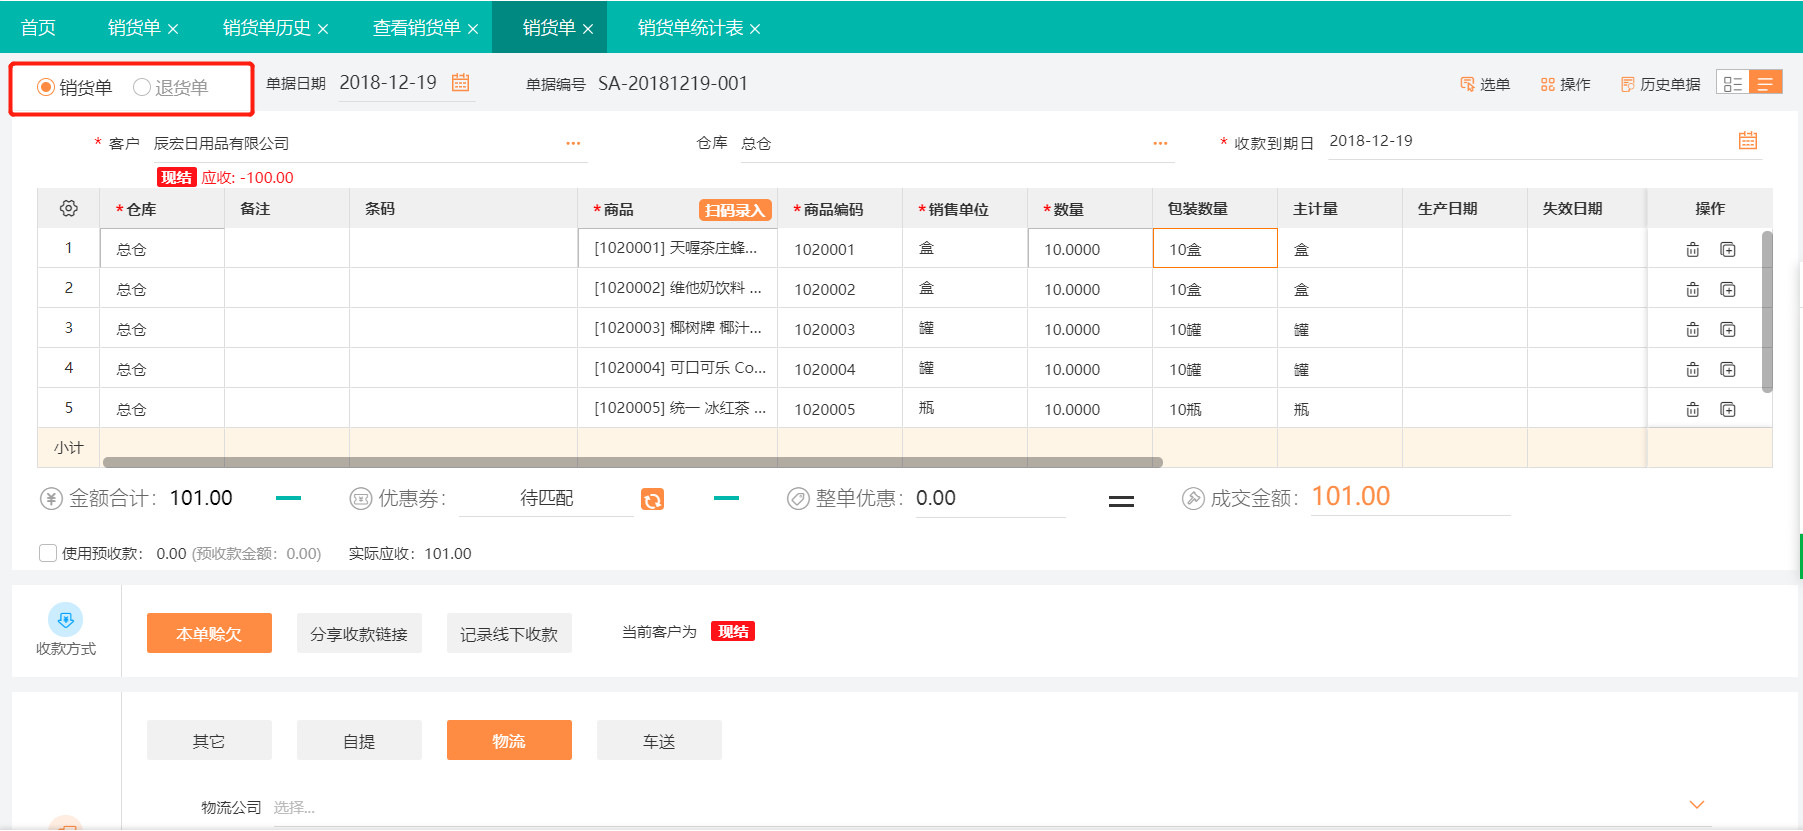
Task: Switch to the 查看销货单 tab
Action: 416,28
